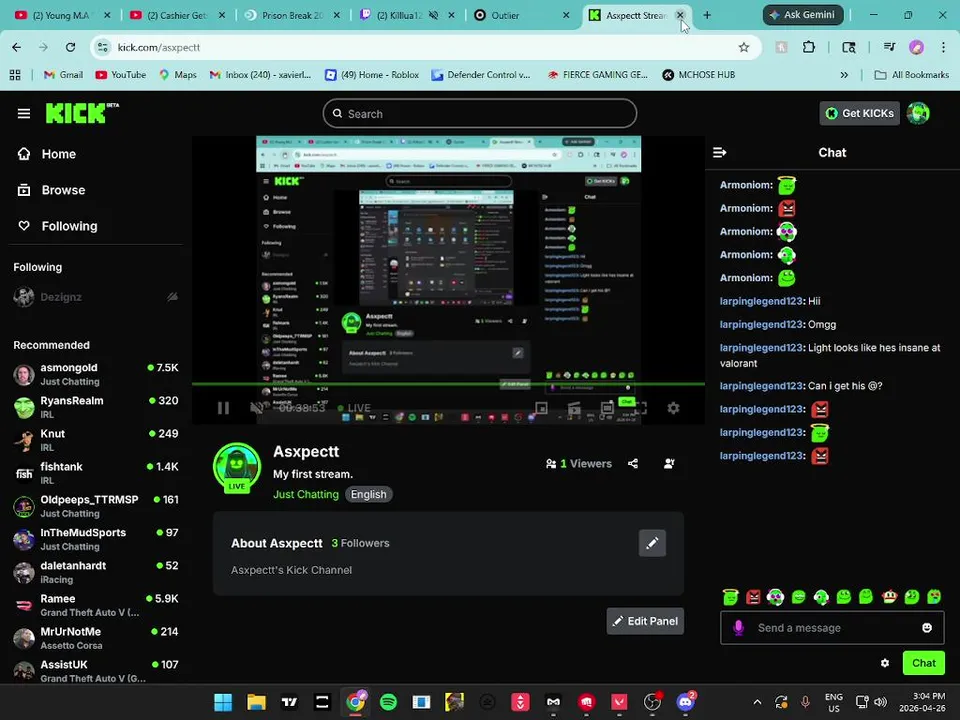Open the asmongold recommended channel
Screen dimensions: 960x720
(x=96, y=374)
